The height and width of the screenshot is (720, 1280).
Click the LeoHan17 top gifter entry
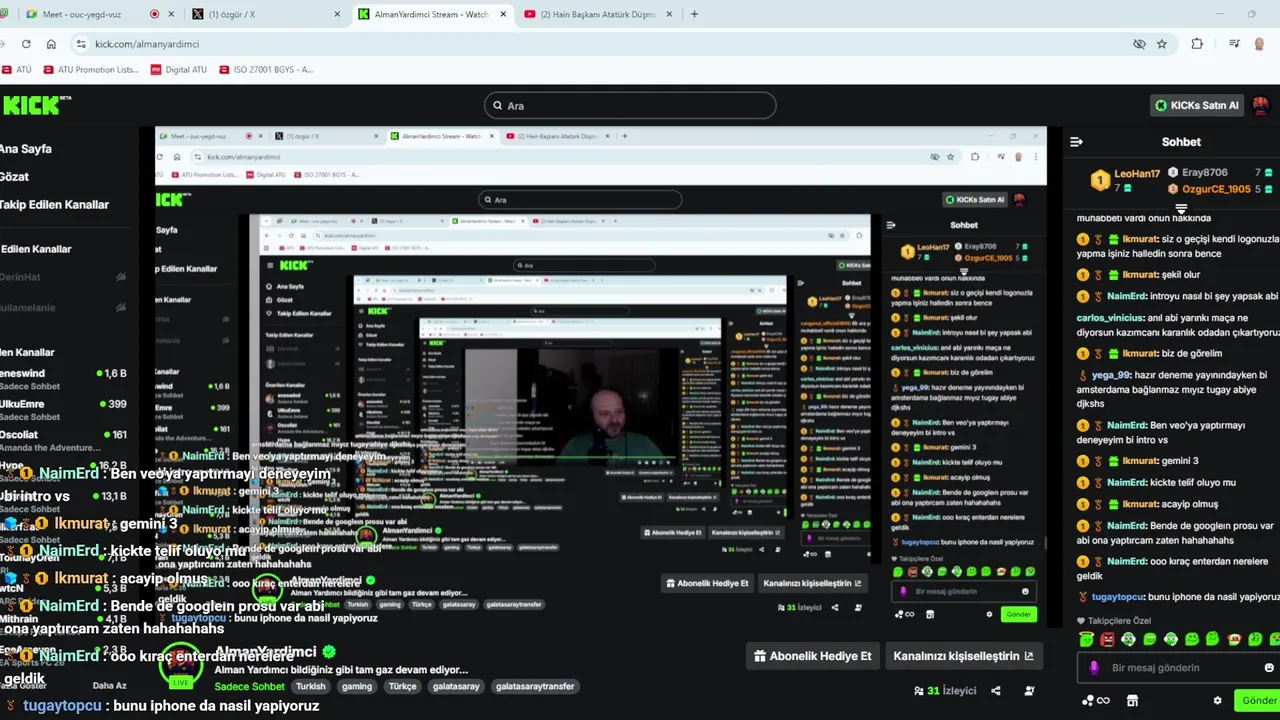1125,180
